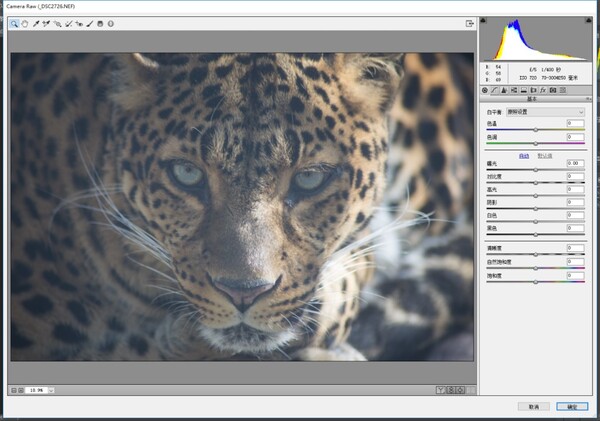The width and height of the screenshot is (600, 421).
Task: Focus the 自然饱和度 vibrance value field
Action: tap(576, 262)
